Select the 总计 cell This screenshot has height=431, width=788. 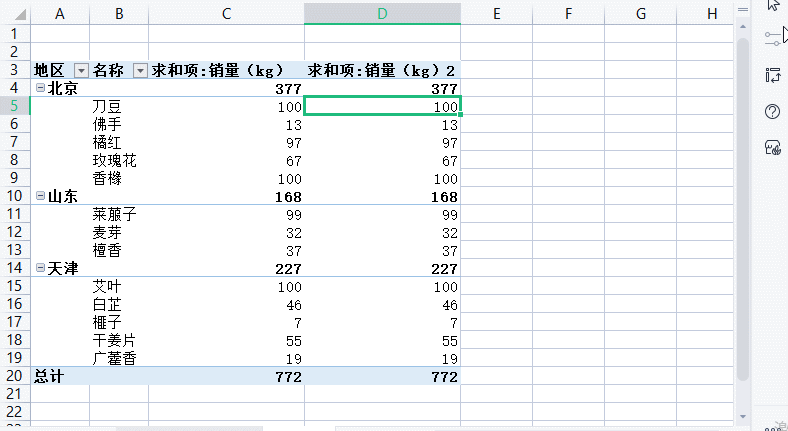(60, 377)
